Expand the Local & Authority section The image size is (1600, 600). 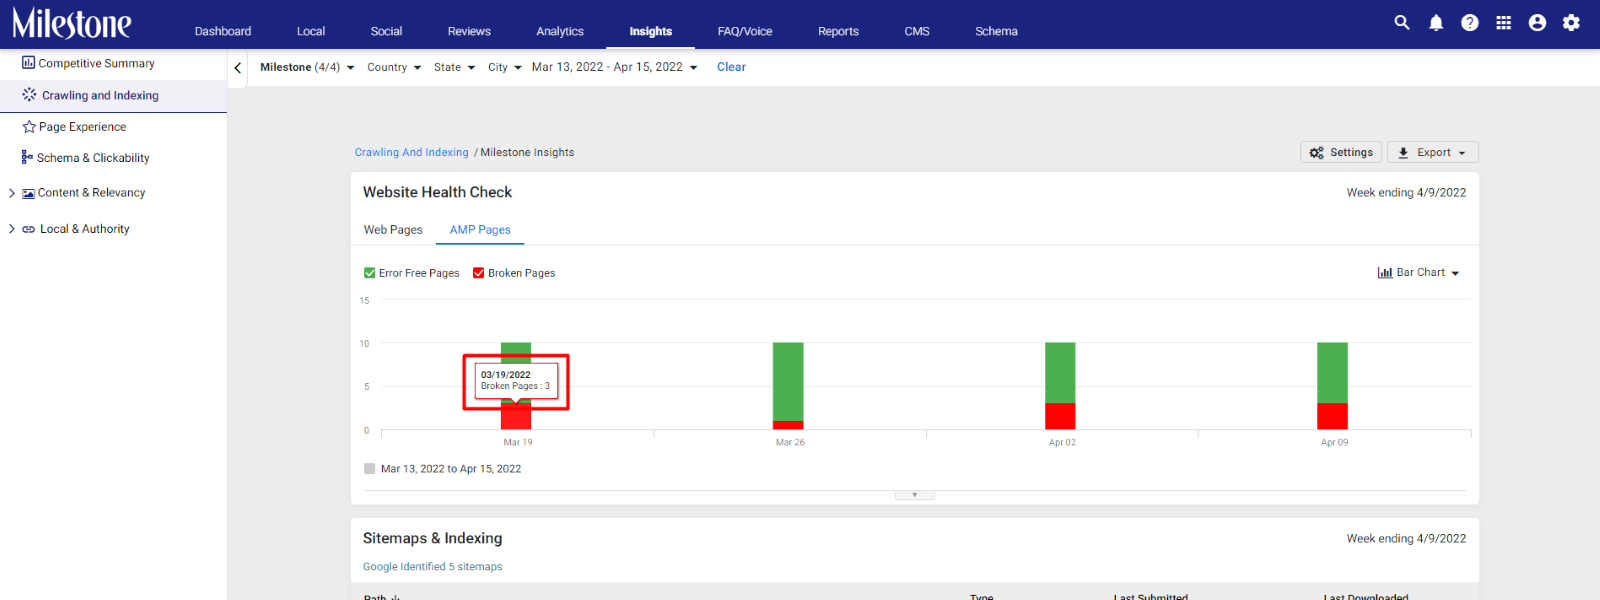click(x=12, y=229)
